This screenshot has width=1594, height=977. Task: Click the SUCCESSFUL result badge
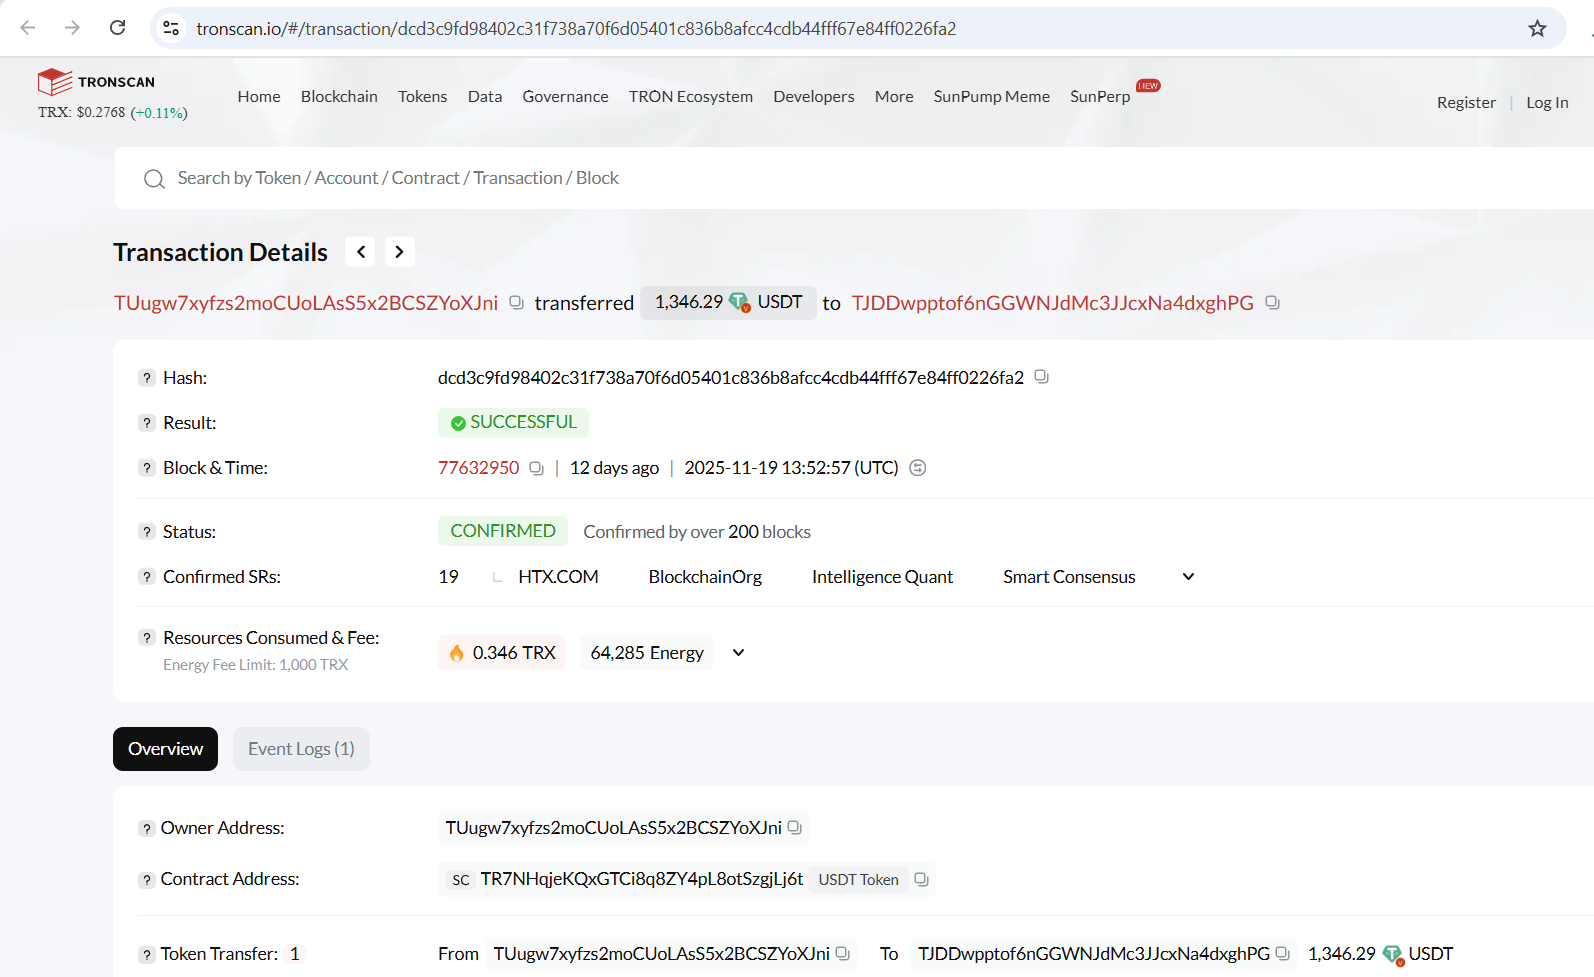[x=513, y=423]
